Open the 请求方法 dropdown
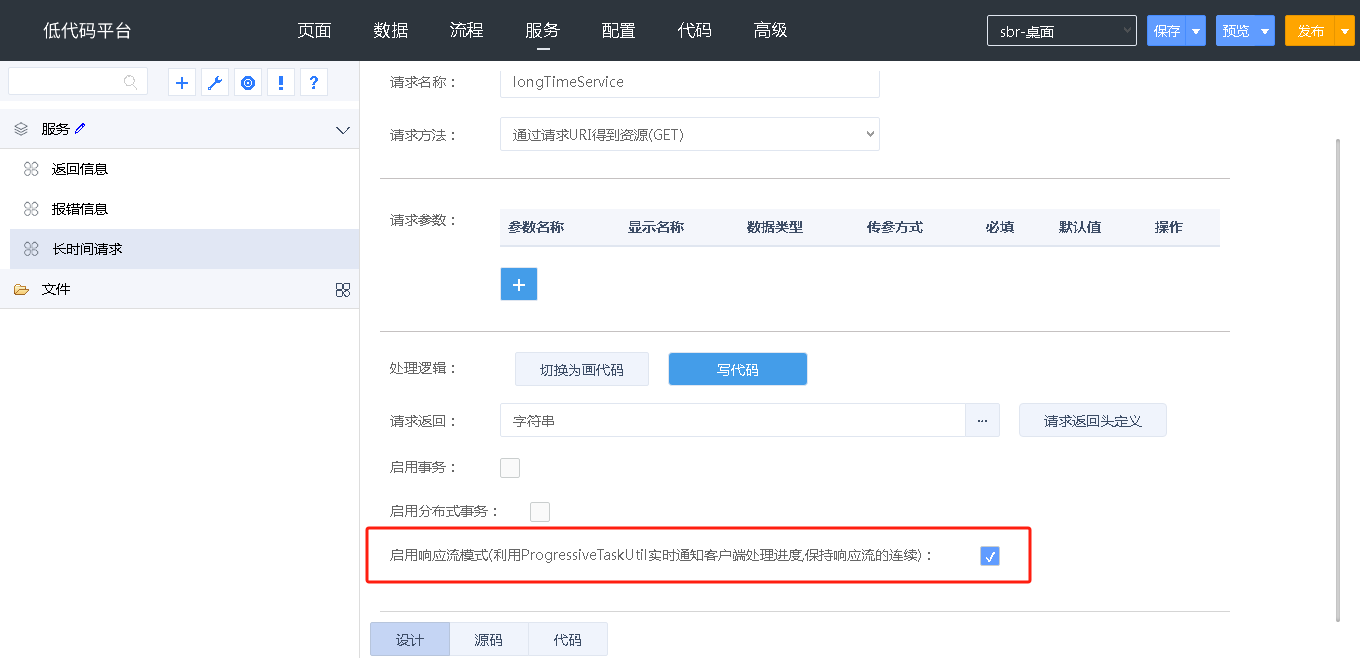The image size is (1360, 658). click(689, 134)
